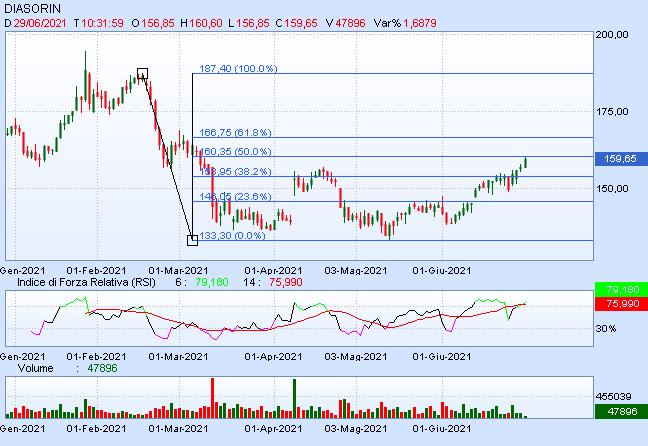Click the blue 159,65 current price badge
648x446 pixels.
click(621, 159)
